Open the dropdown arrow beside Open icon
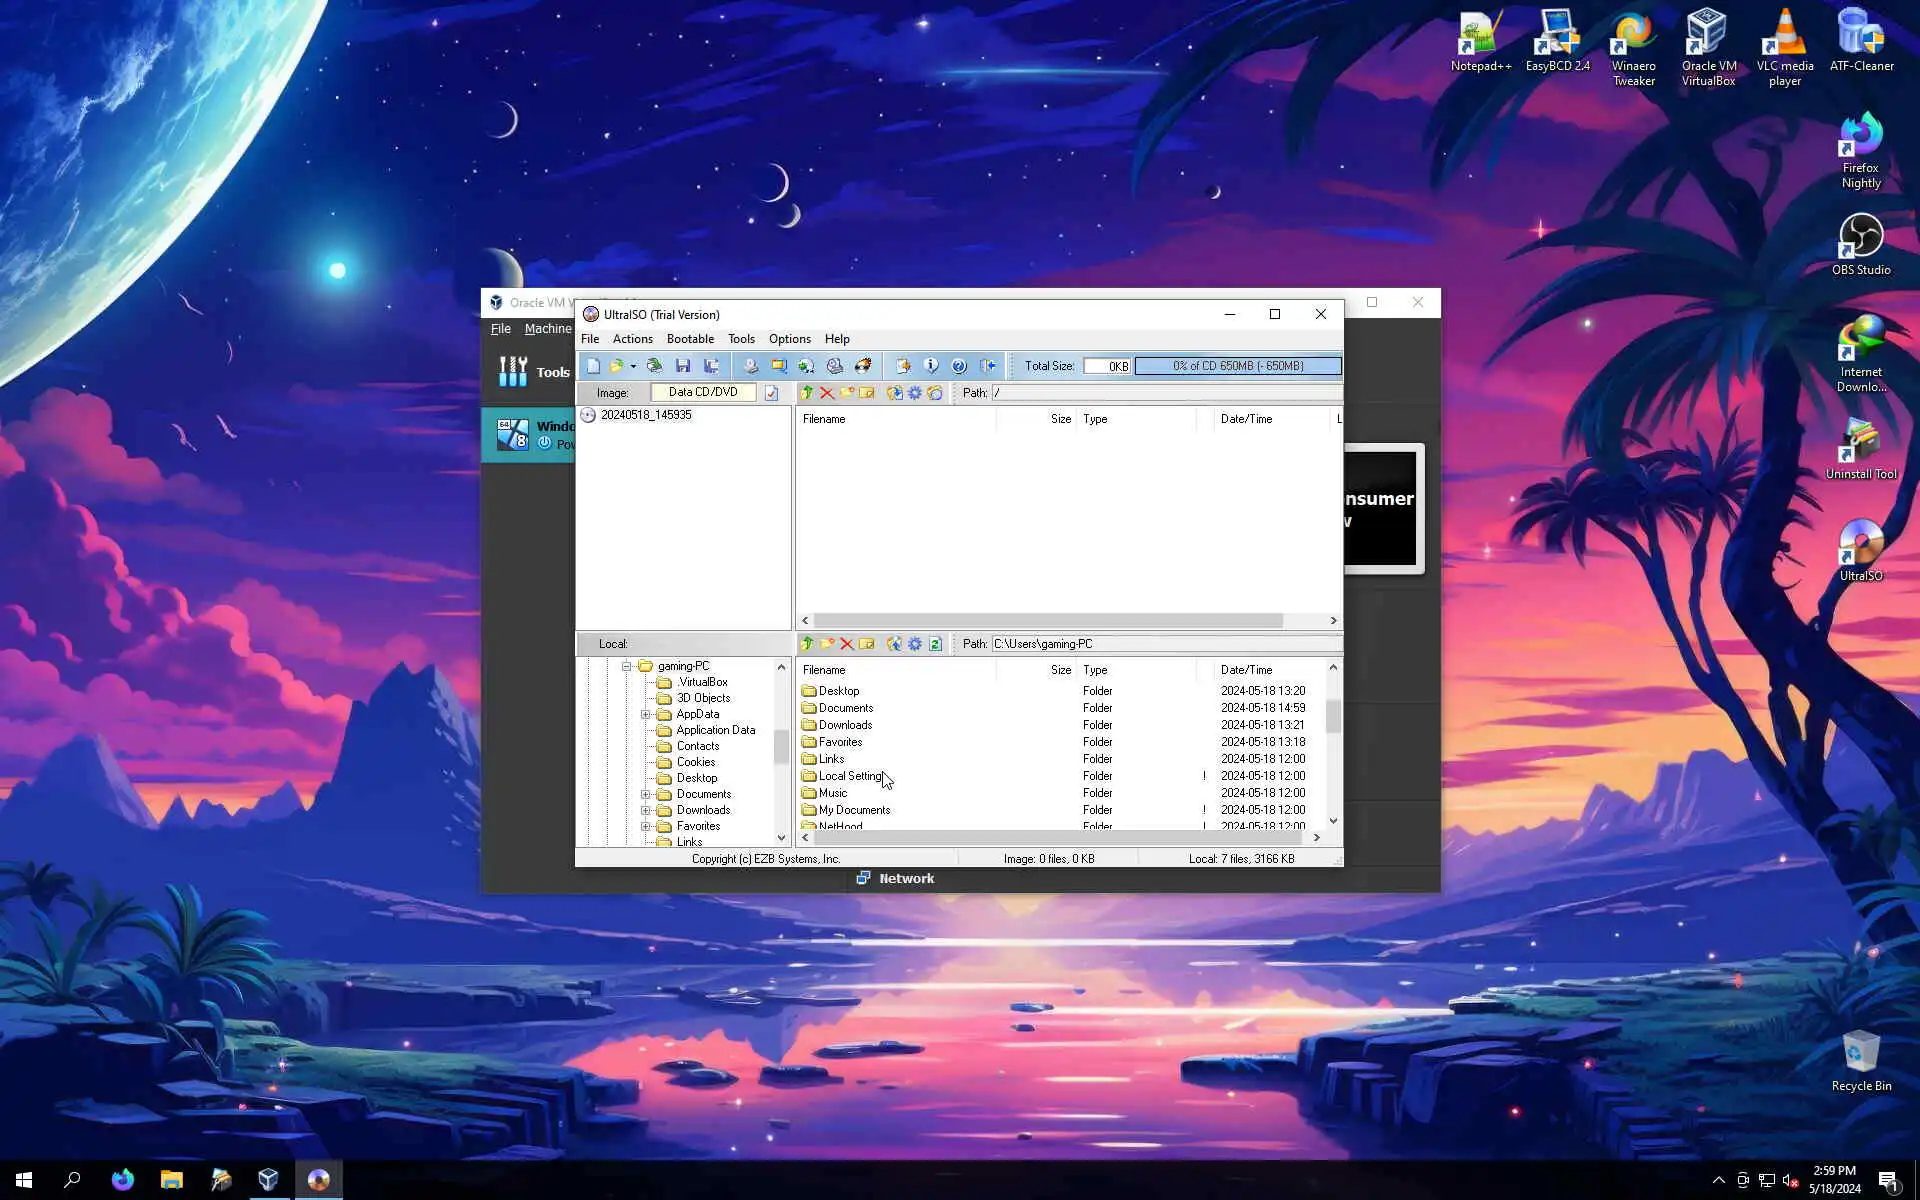This screenshot has height=1200, width=1920. tap(633, 367)
